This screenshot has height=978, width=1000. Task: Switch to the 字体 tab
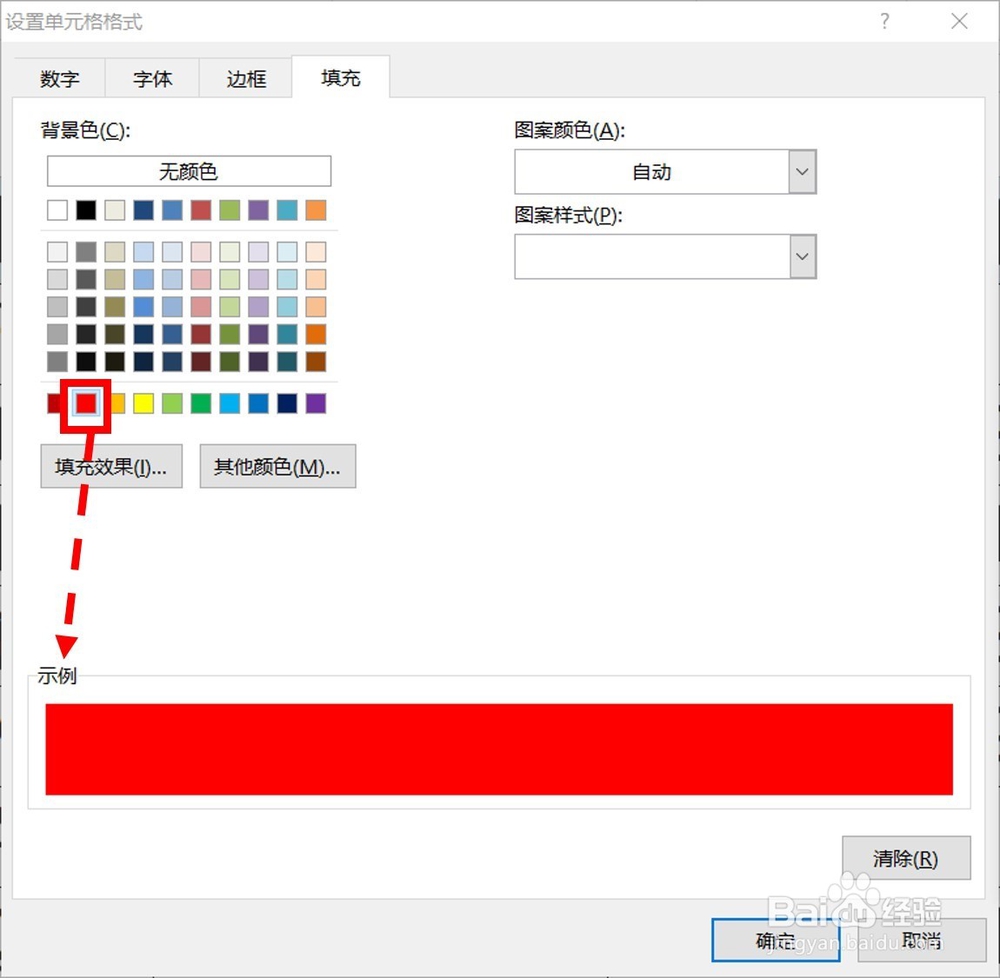(152, 78)
